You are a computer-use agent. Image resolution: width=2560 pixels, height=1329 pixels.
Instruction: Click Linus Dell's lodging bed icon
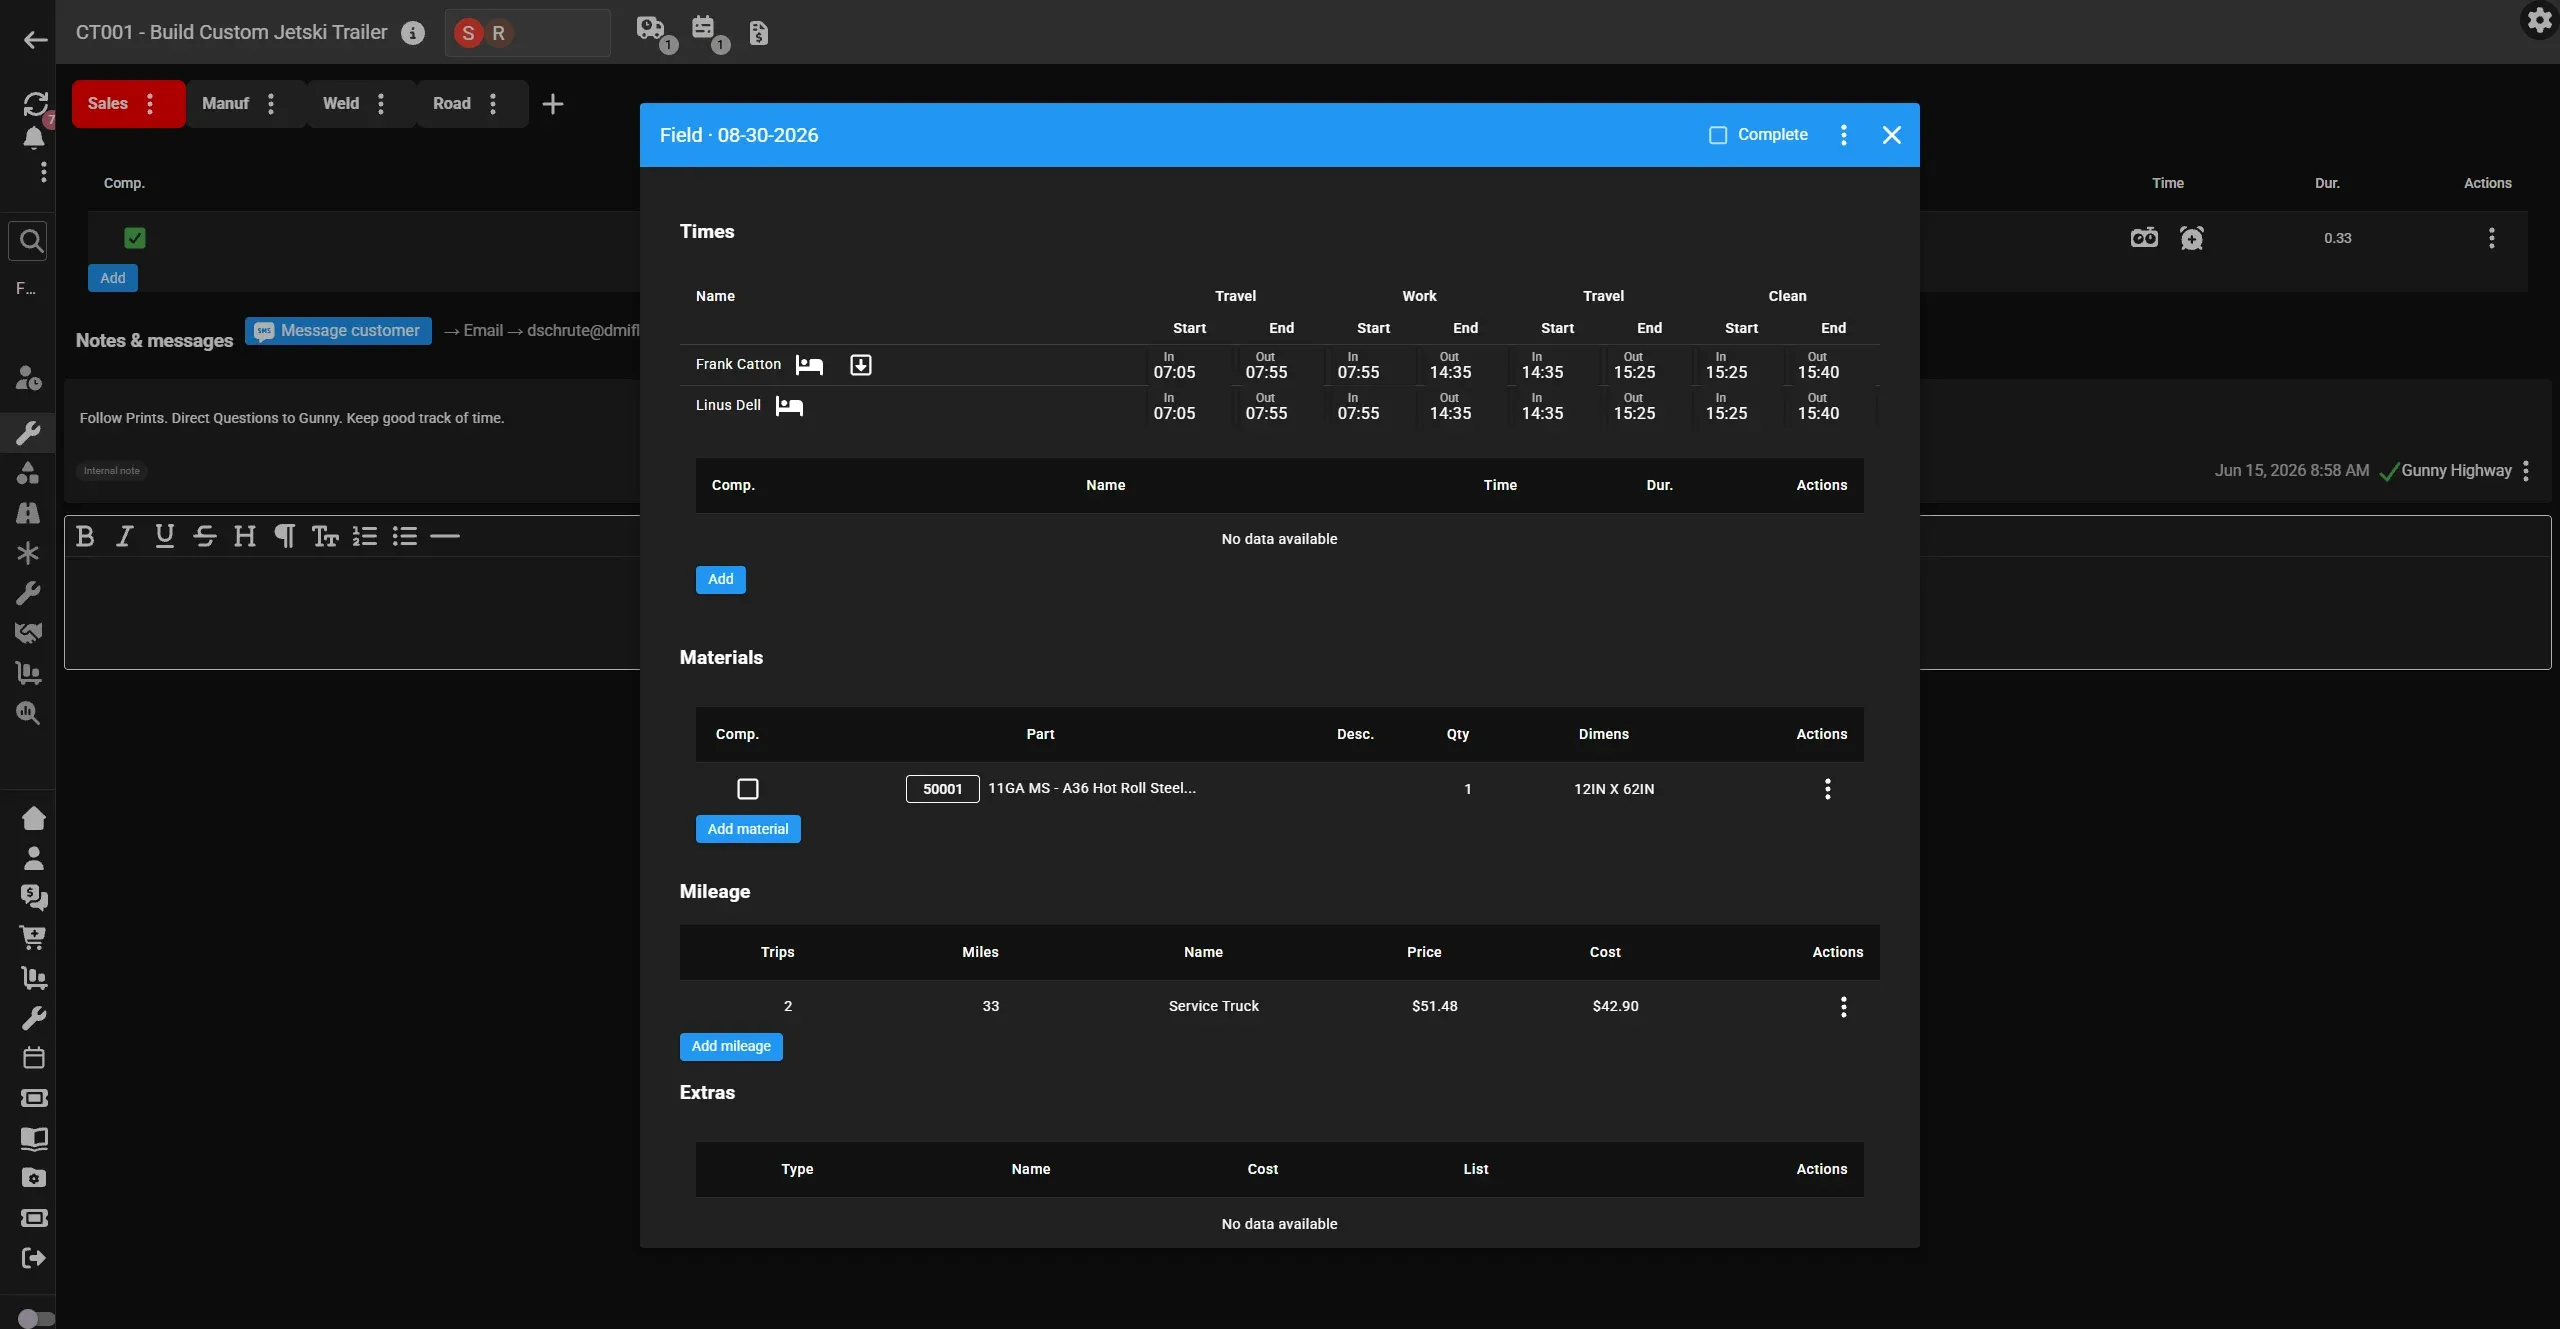point(789,406)
